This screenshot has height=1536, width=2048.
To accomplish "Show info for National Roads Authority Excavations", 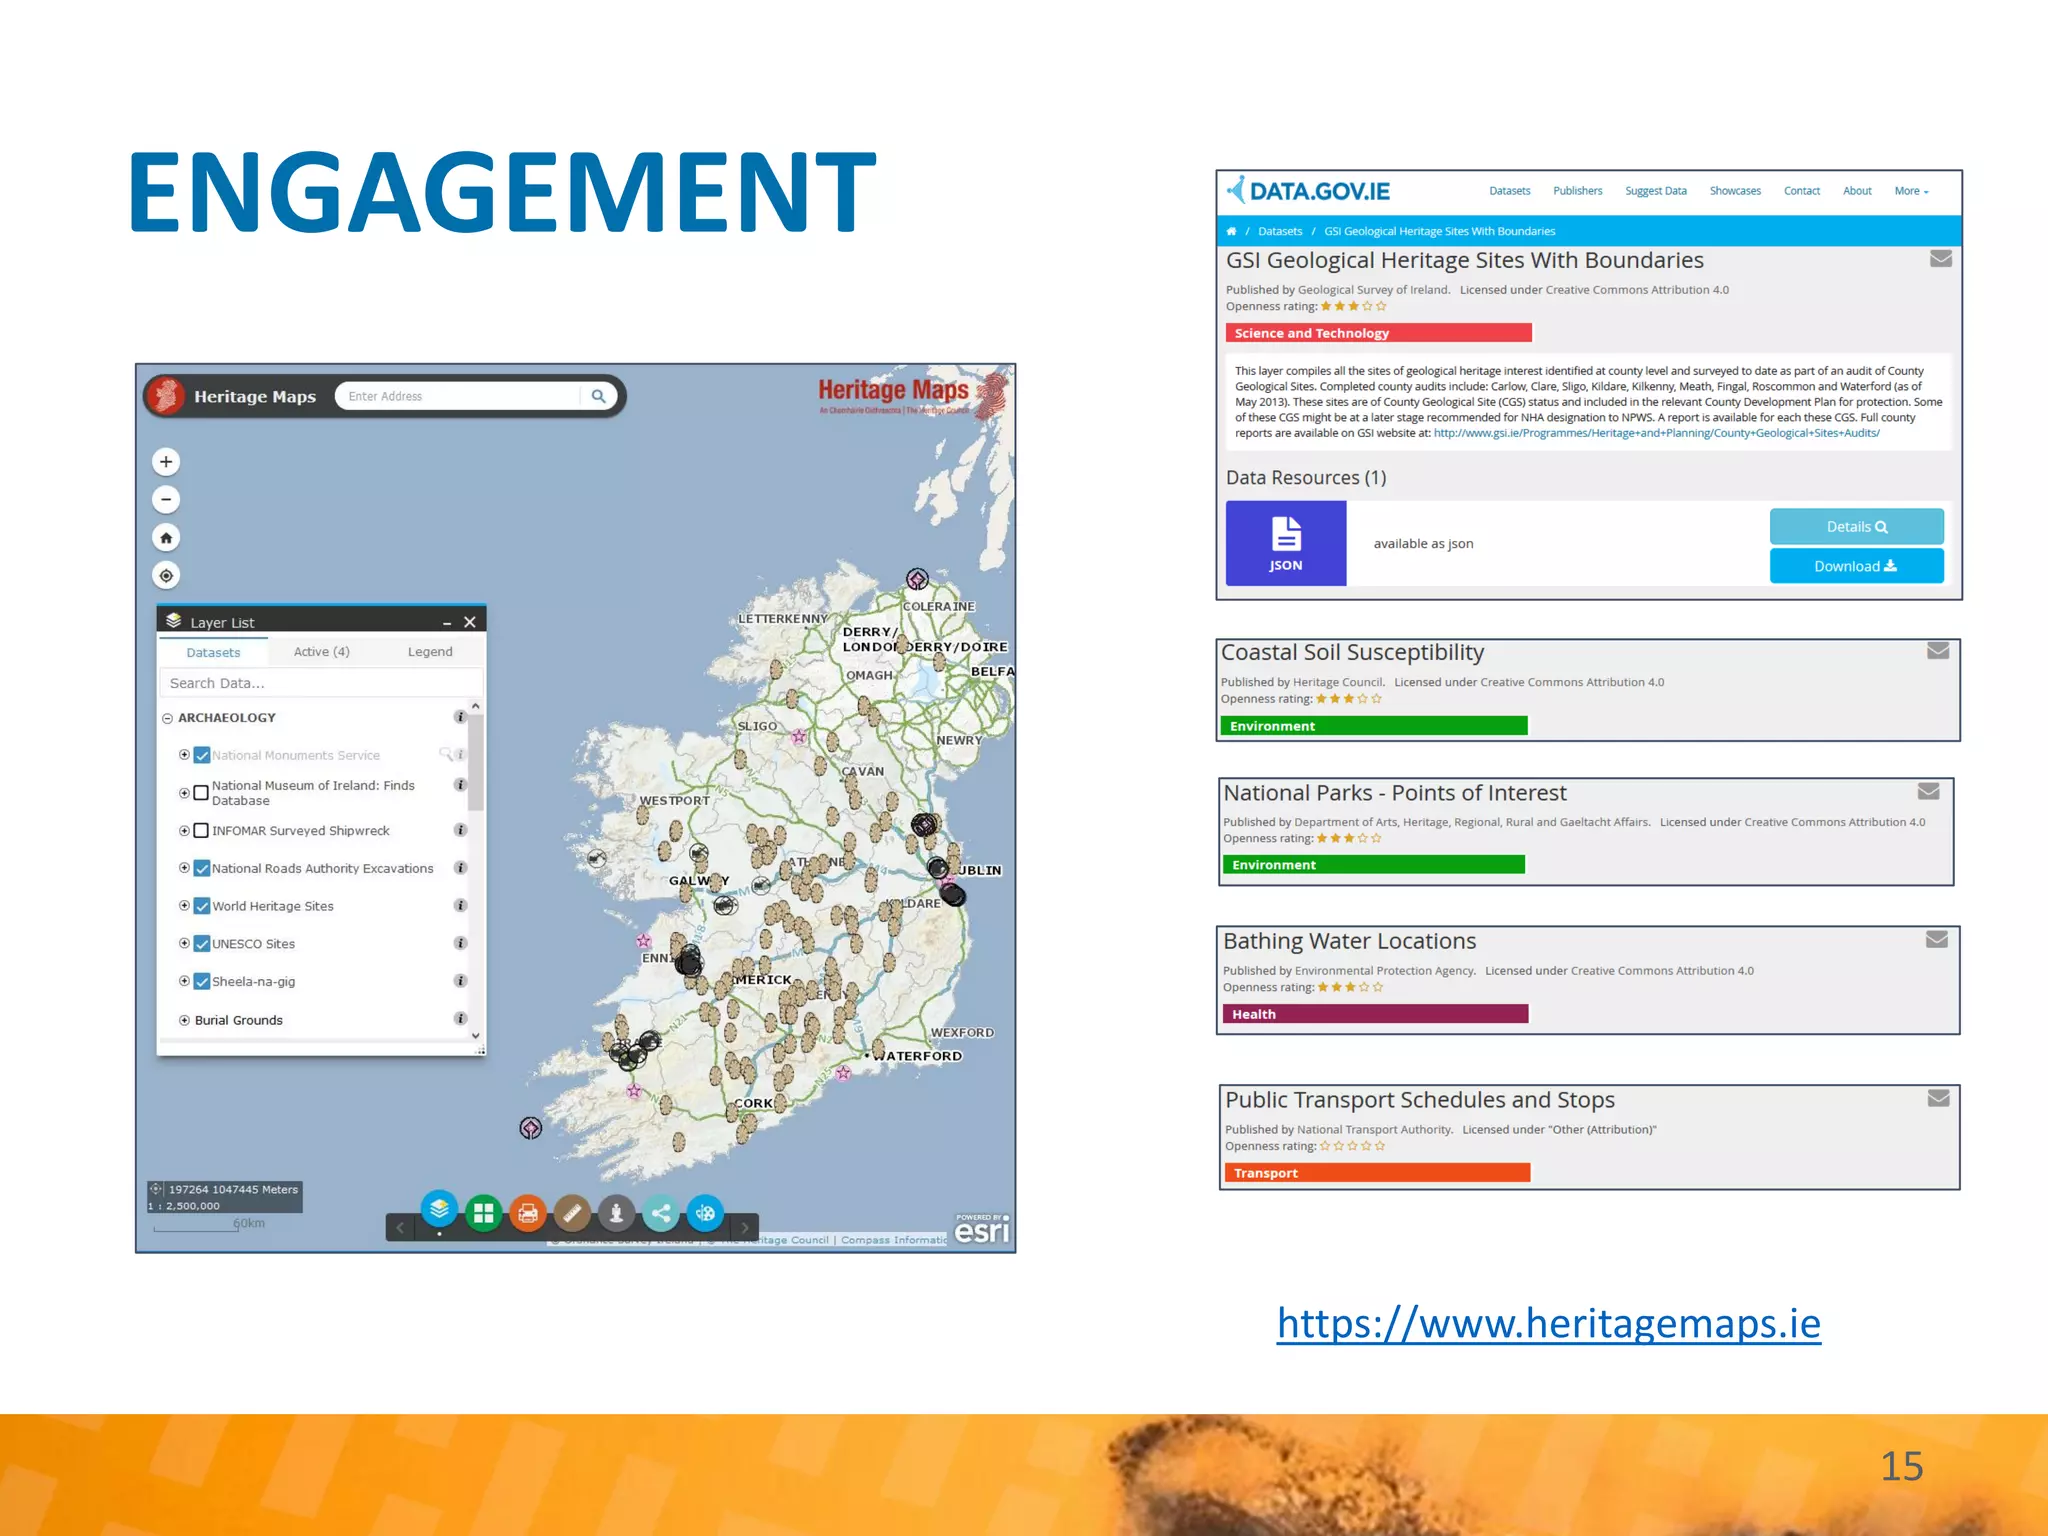I will click(x=460, y=868).
